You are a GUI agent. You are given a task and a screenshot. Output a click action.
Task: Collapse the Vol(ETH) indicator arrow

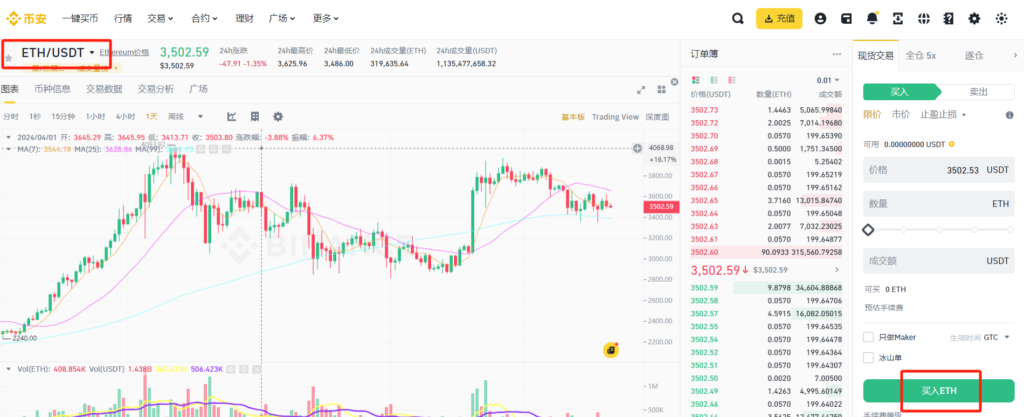tap(8, 369)
